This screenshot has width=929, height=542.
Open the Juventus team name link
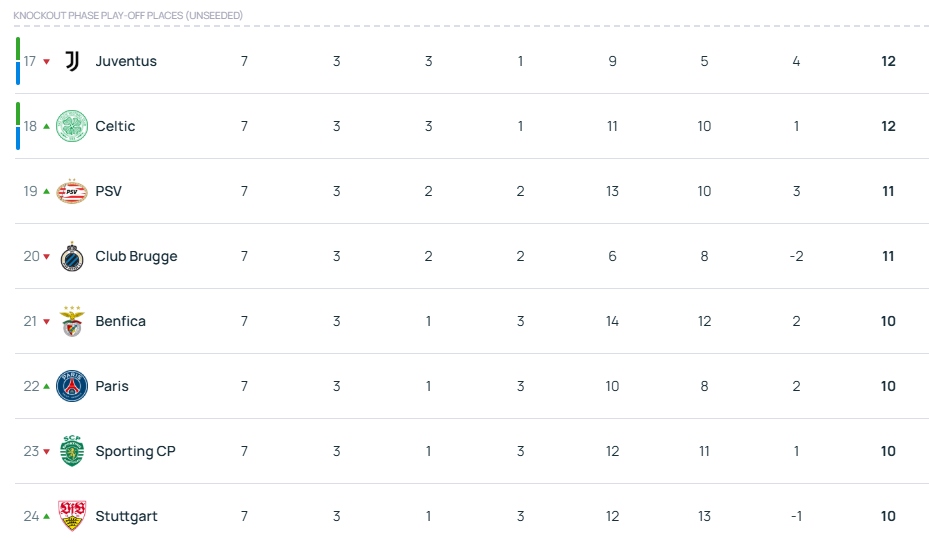pyautogui.click(x=126, y=61)
